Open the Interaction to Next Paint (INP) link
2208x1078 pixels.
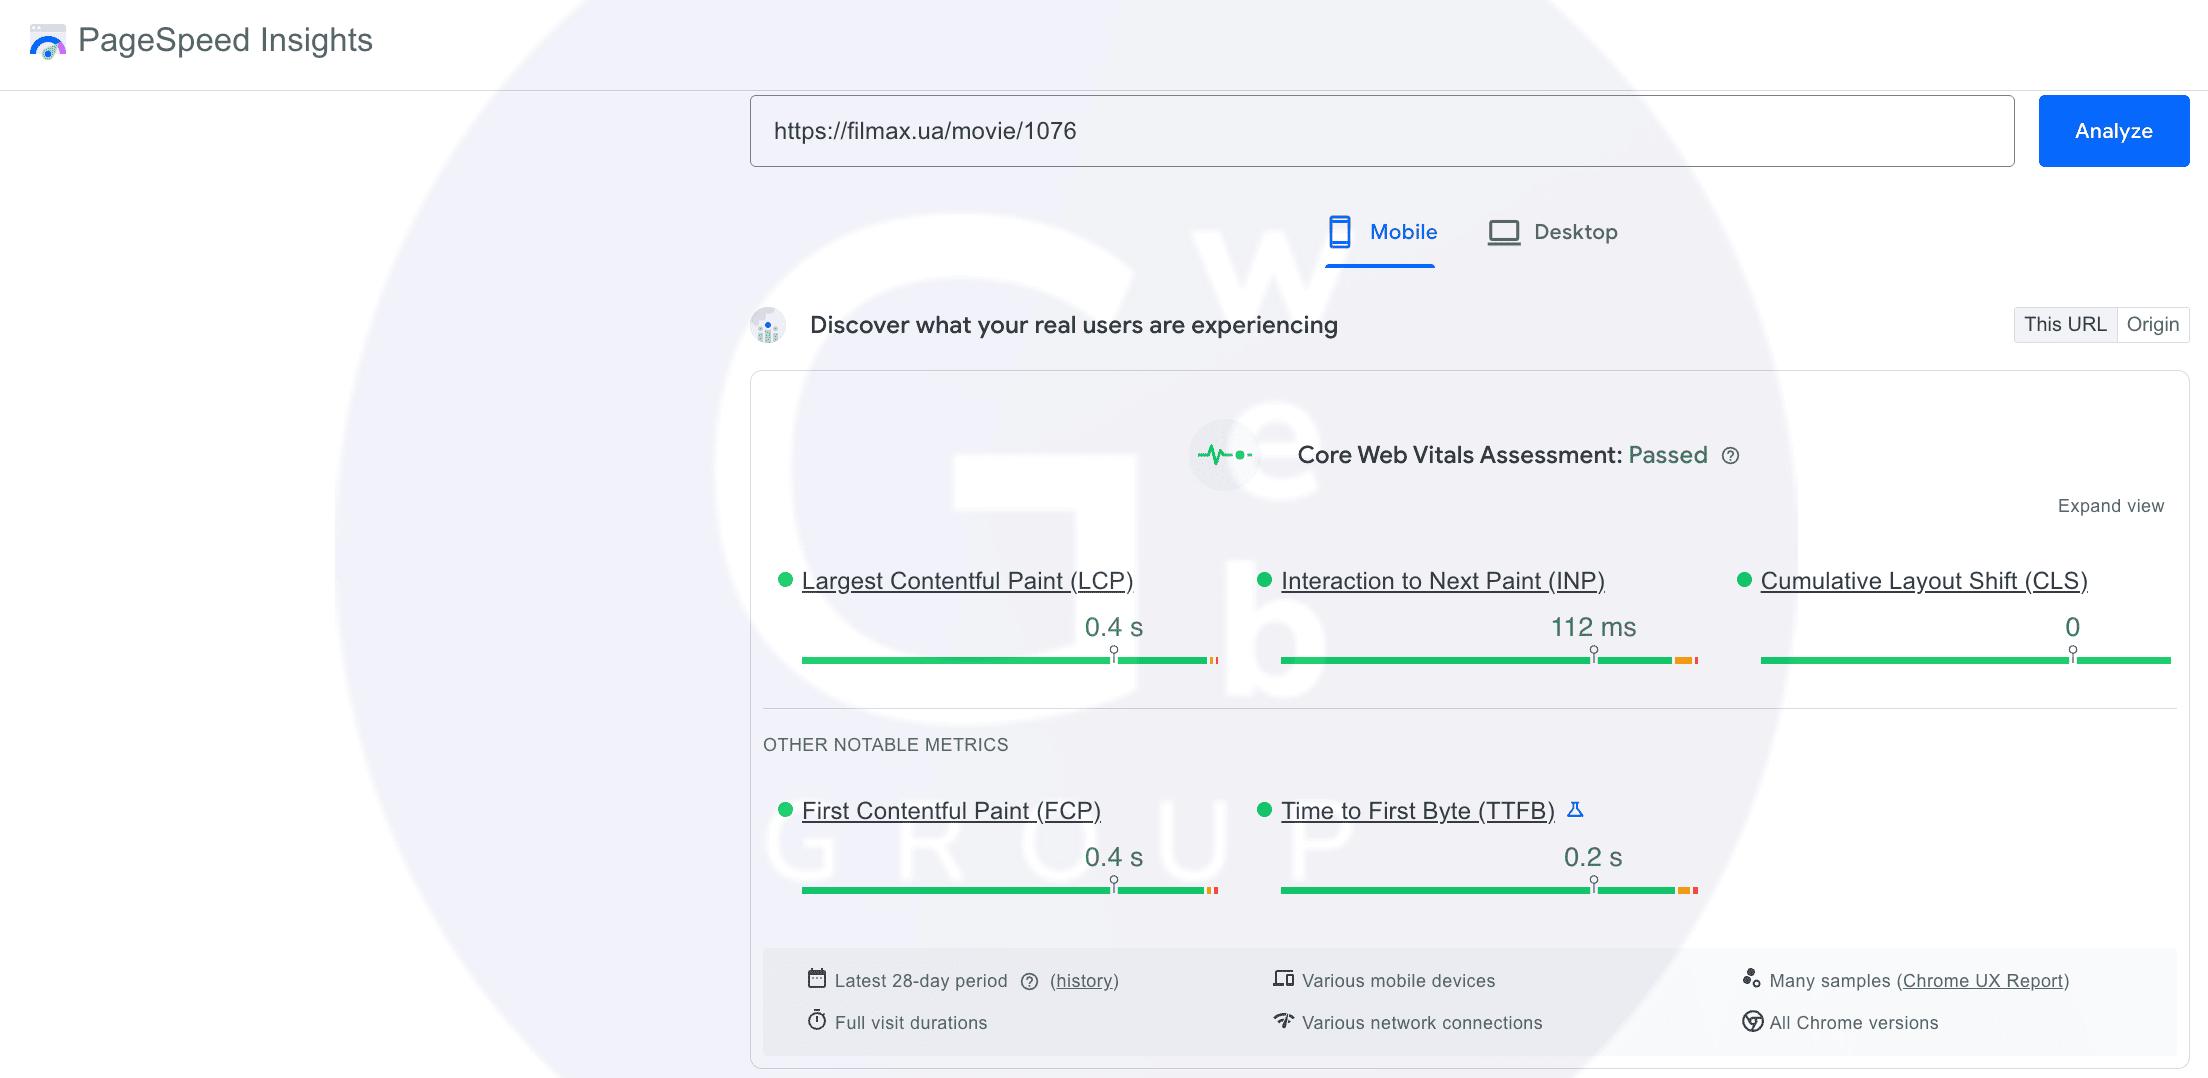1442,581
